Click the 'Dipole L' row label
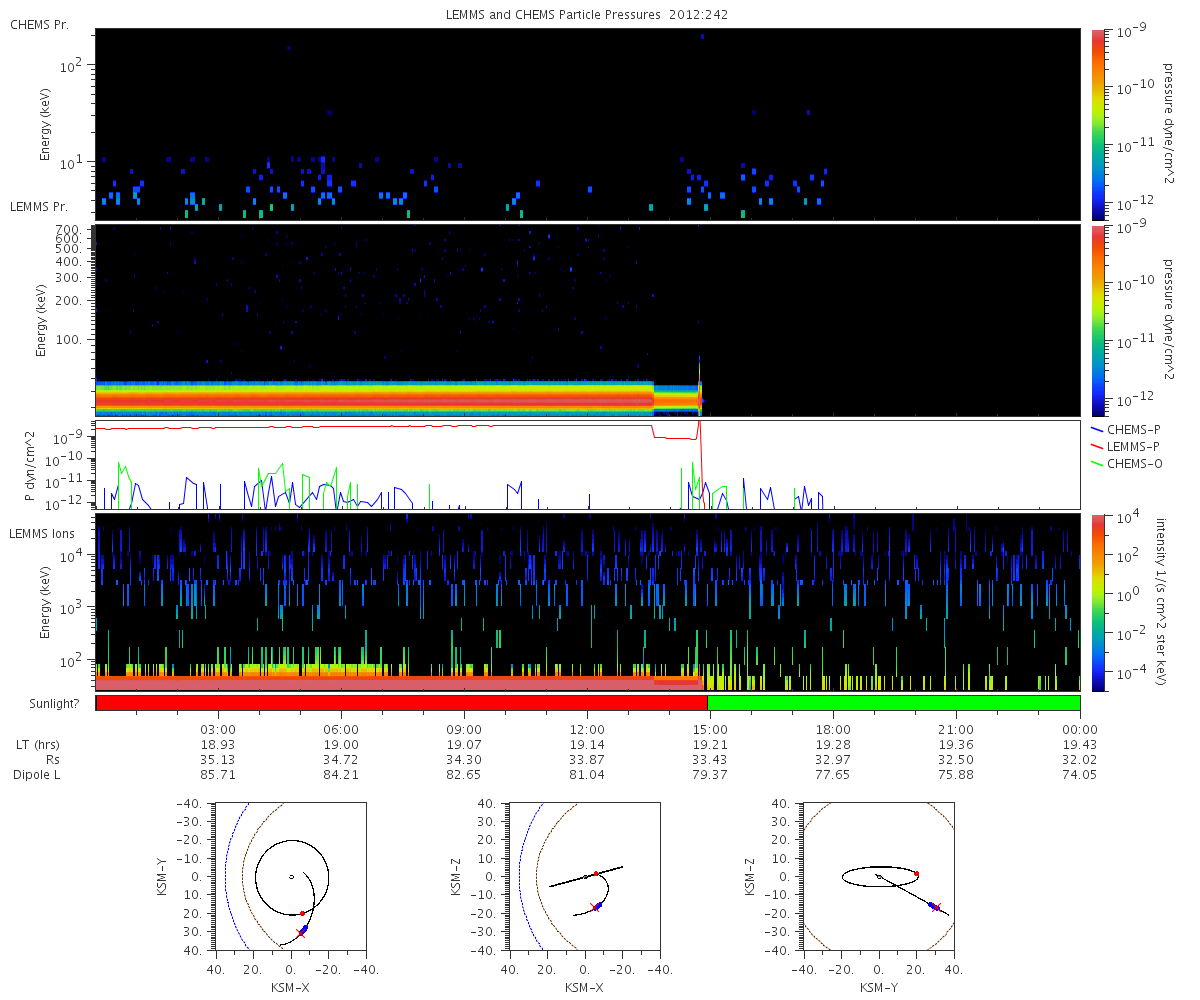 click(x=39, y=775)
